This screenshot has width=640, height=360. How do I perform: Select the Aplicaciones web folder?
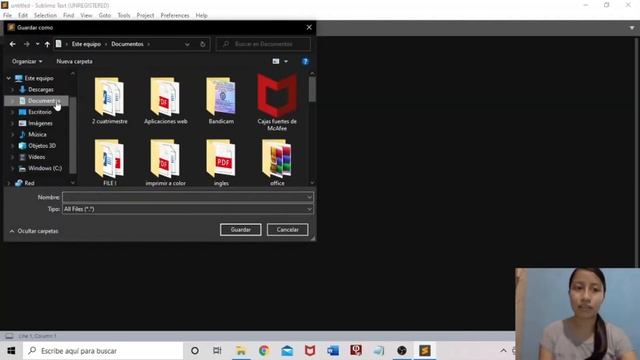[x=165, y=101]
